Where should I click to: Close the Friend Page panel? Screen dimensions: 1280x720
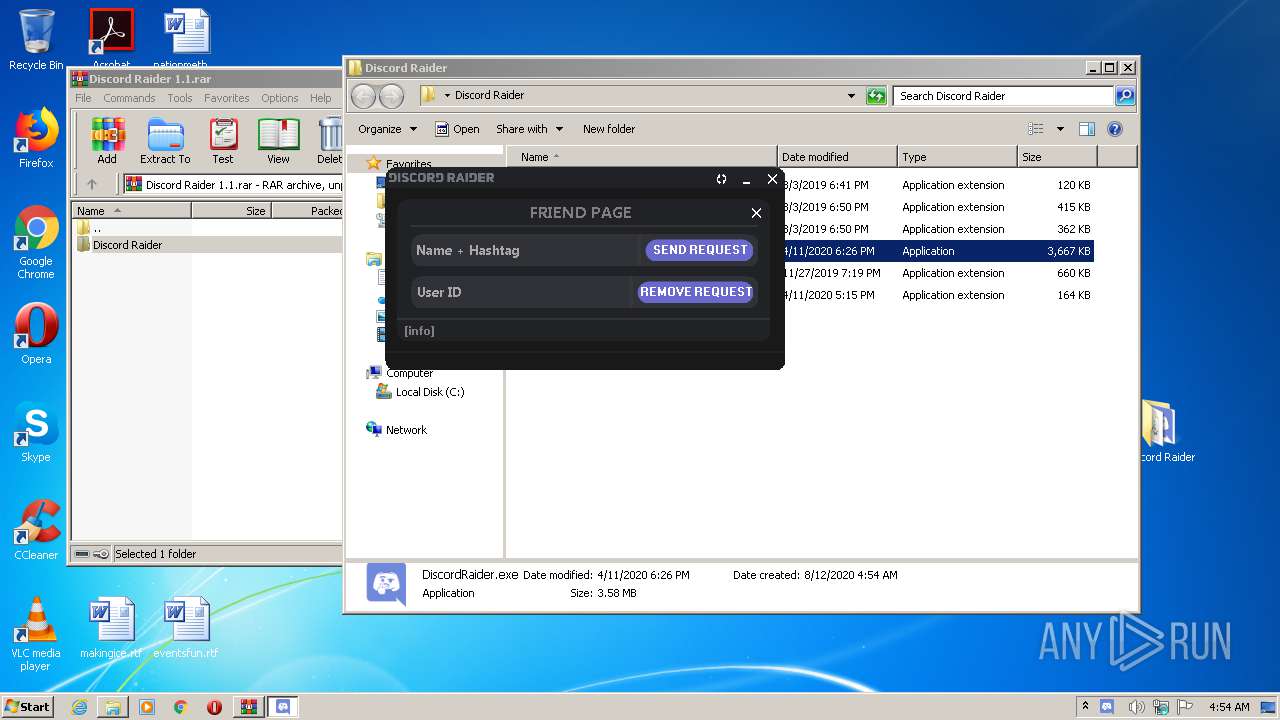point(756,213)
